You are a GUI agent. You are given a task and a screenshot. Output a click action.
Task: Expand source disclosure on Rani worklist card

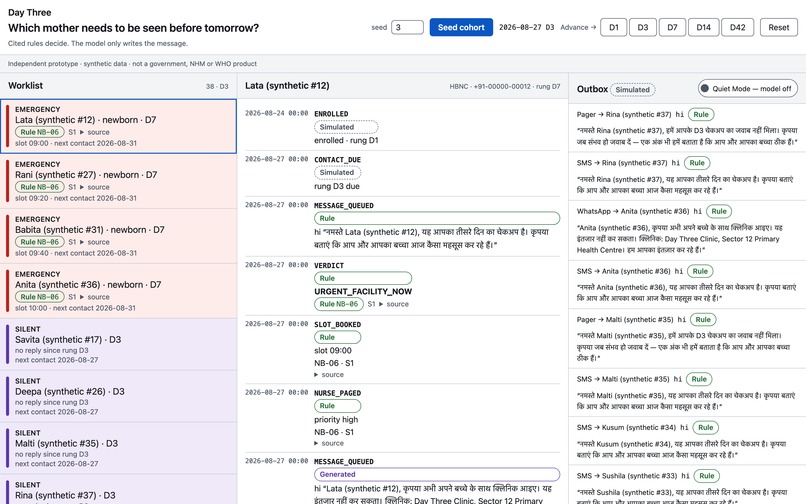[94, 187]
